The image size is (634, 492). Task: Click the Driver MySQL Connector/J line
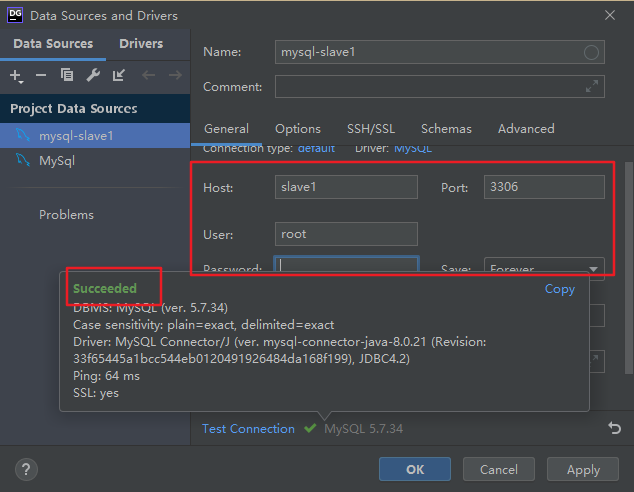point(279,350)
